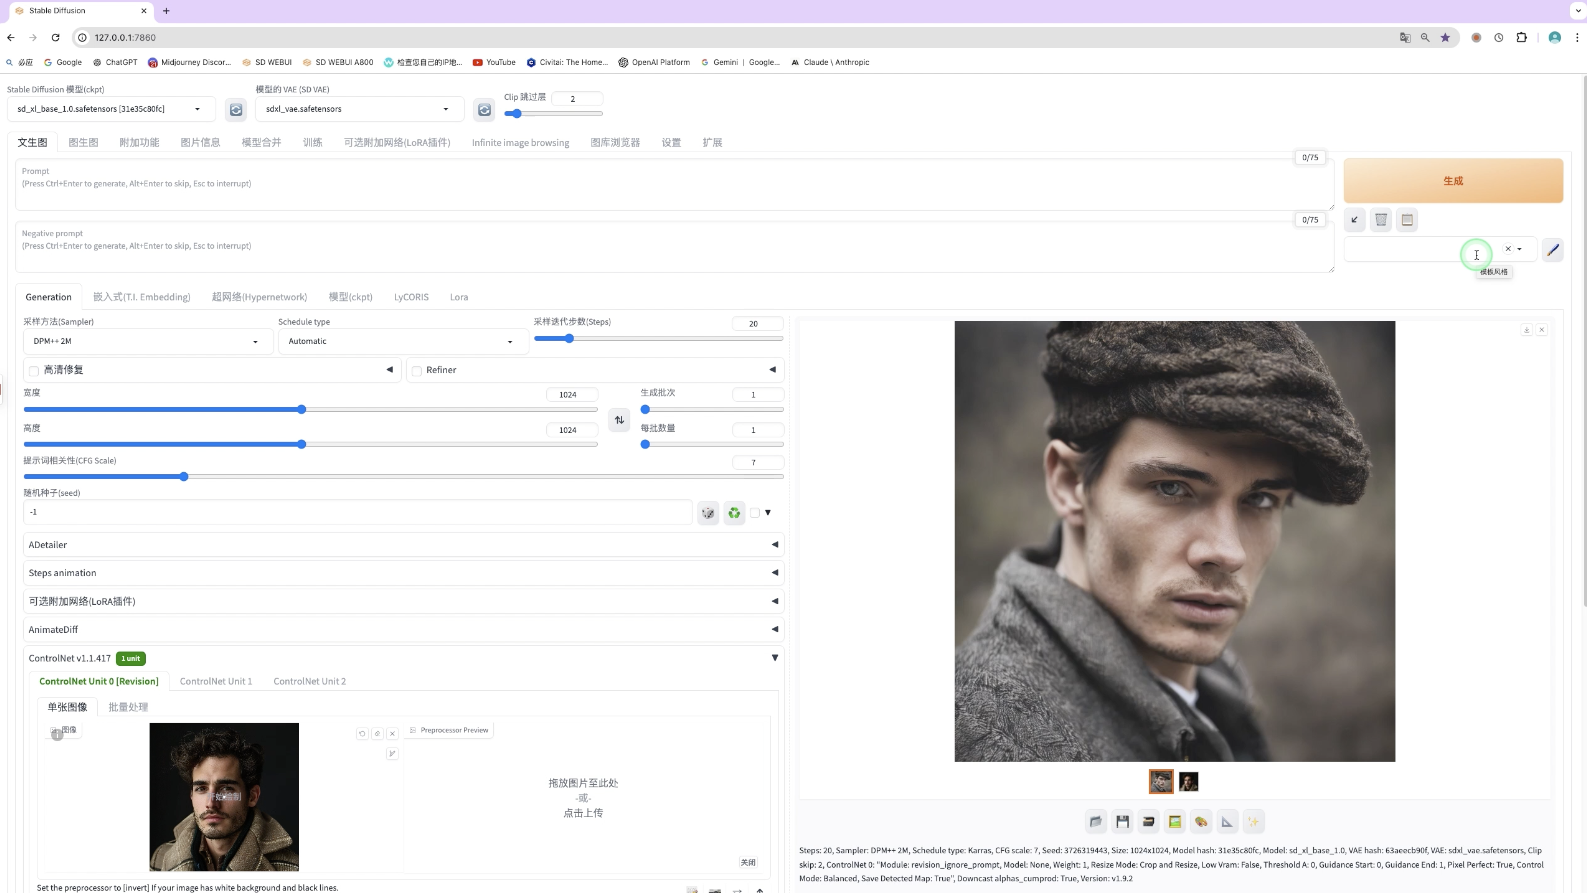Edit styles with the pencil icon

click(x=1552, y=250)
